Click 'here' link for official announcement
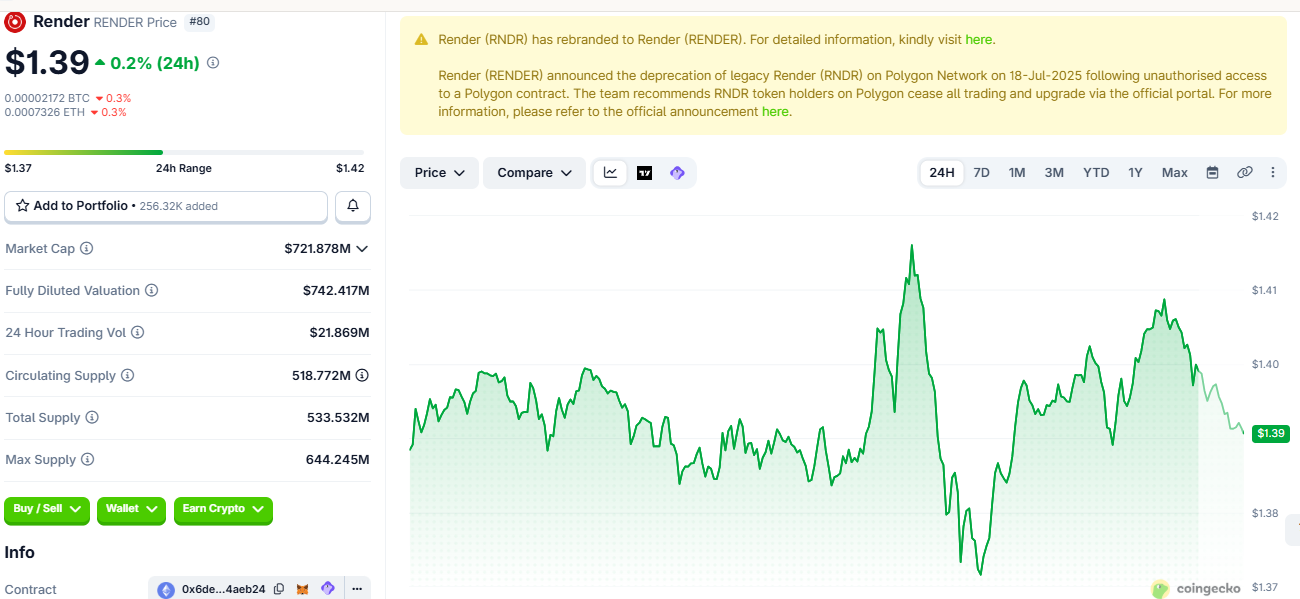The width and height of the screenshot is (1300, 599). pyautogui.click(x=775, y=111)
